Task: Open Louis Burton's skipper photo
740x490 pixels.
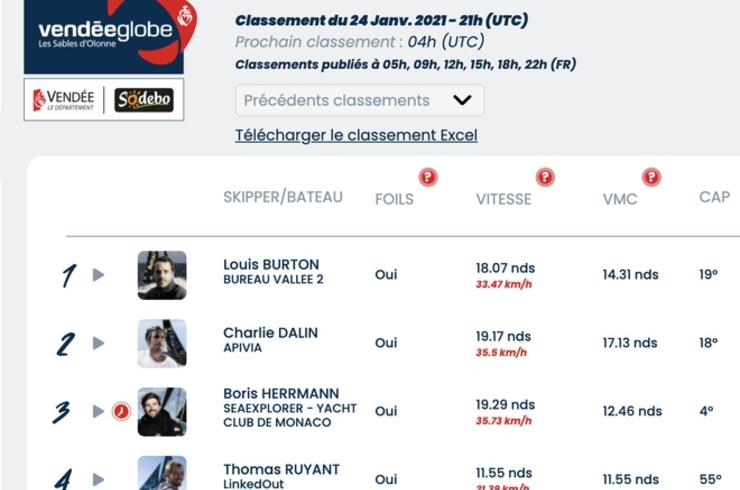Action: [x=162, y=275]
